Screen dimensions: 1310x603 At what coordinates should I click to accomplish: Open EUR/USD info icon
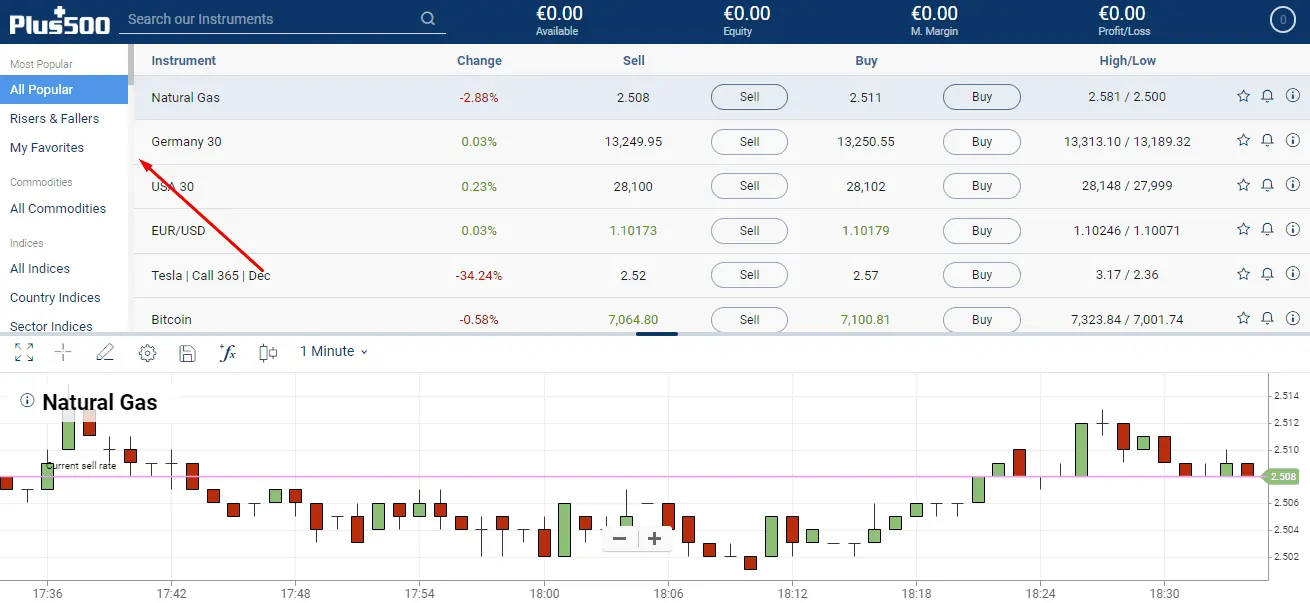[x=1292, y=229]
